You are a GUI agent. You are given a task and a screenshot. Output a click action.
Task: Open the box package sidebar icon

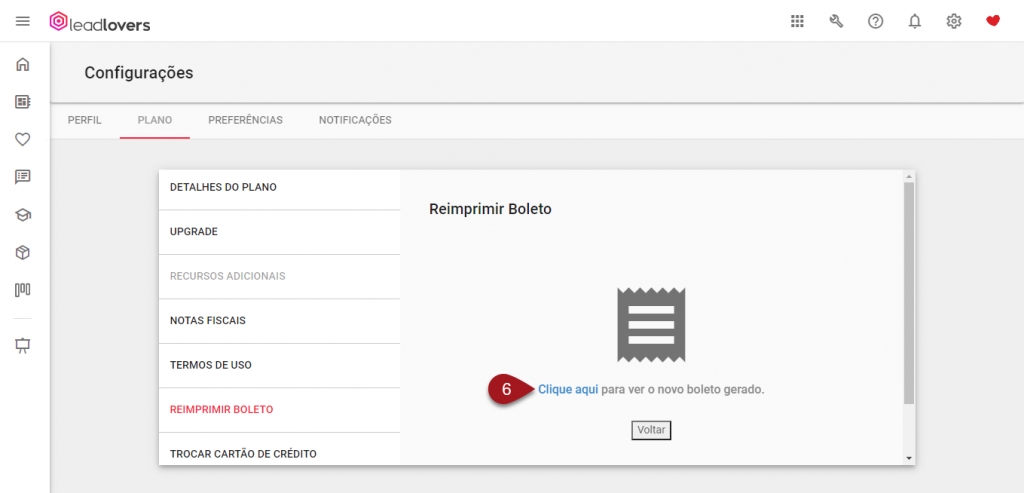(23, 253)
